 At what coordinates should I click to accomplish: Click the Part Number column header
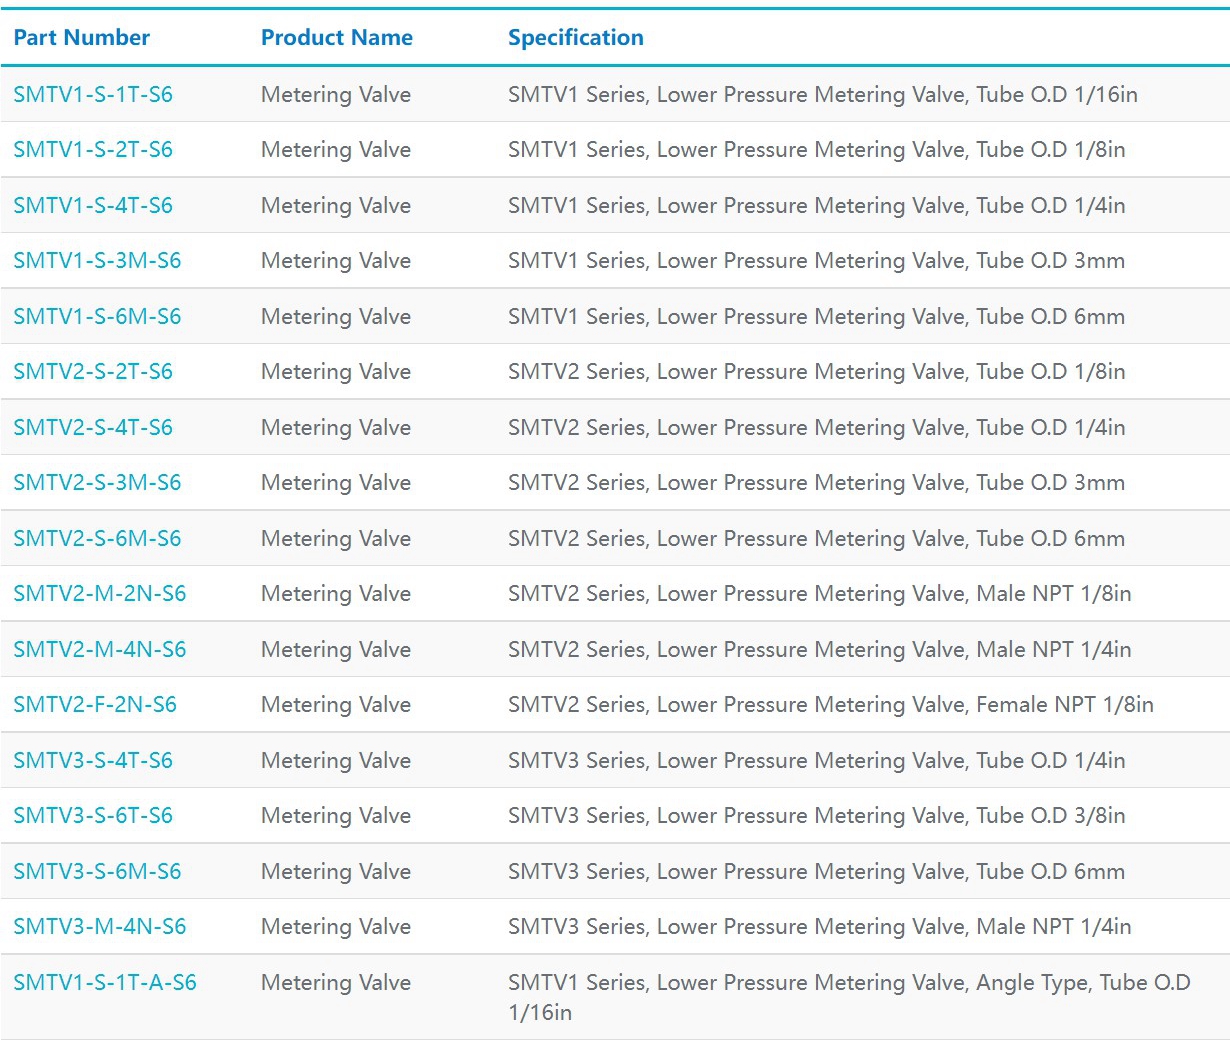82,38
